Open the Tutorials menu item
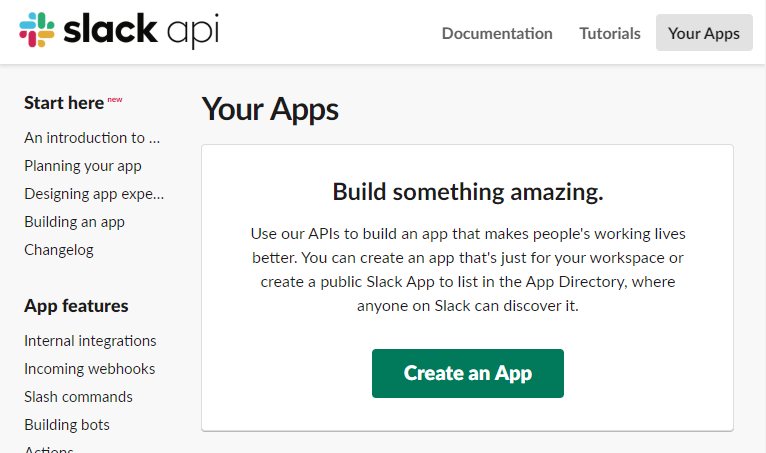766x453 pixels. coord(610,33)
